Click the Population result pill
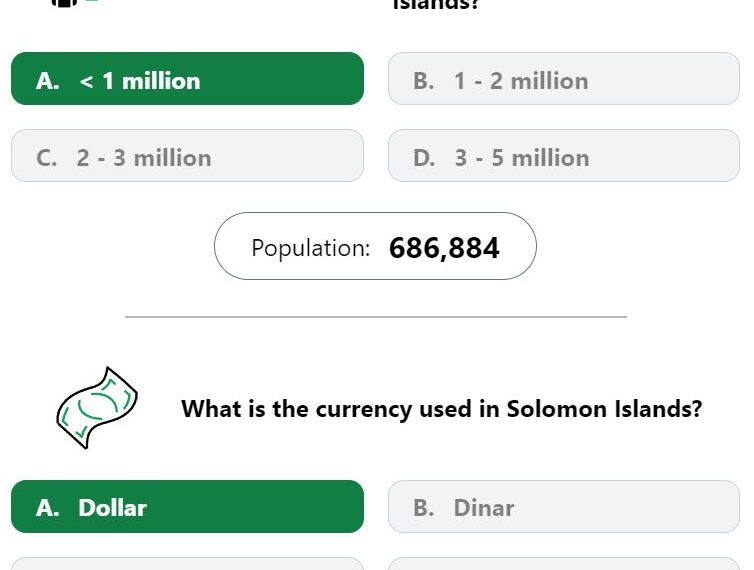The width and height of the screenshot is (754, 570). click(375, 246)
